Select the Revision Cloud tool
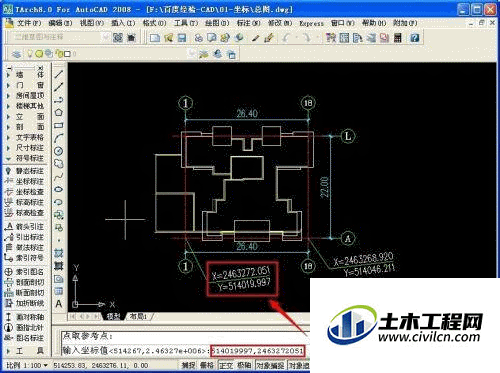Image resolution: width=500 pixels, height=373 pixels. tap(59, 164)
